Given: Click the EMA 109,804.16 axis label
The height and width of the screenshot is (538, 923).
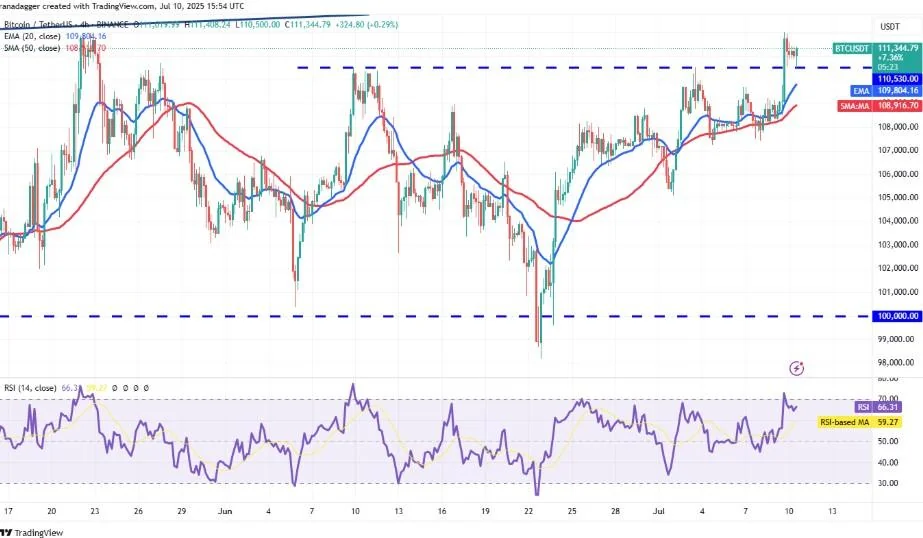Looking at the screenshot, I should point(887,91).
